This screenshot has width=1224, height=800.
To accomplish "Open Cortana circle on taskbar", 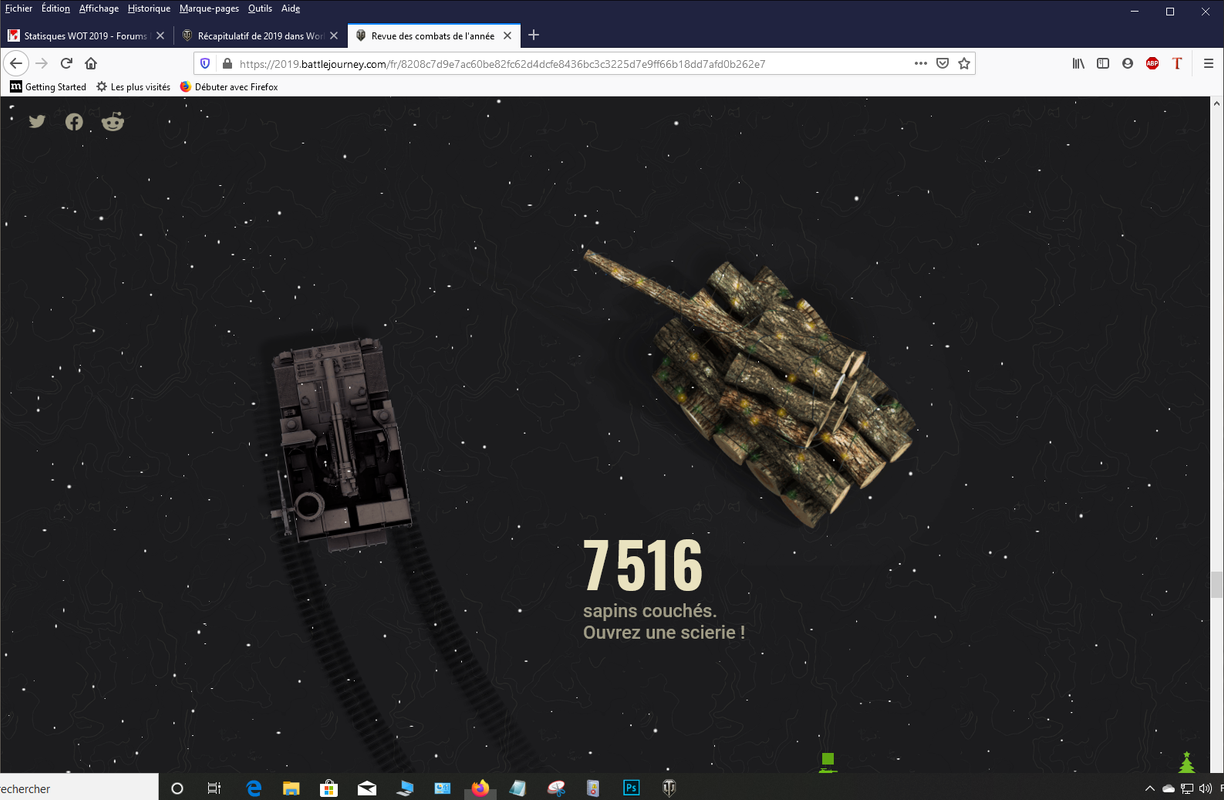I will pos(178,788).
